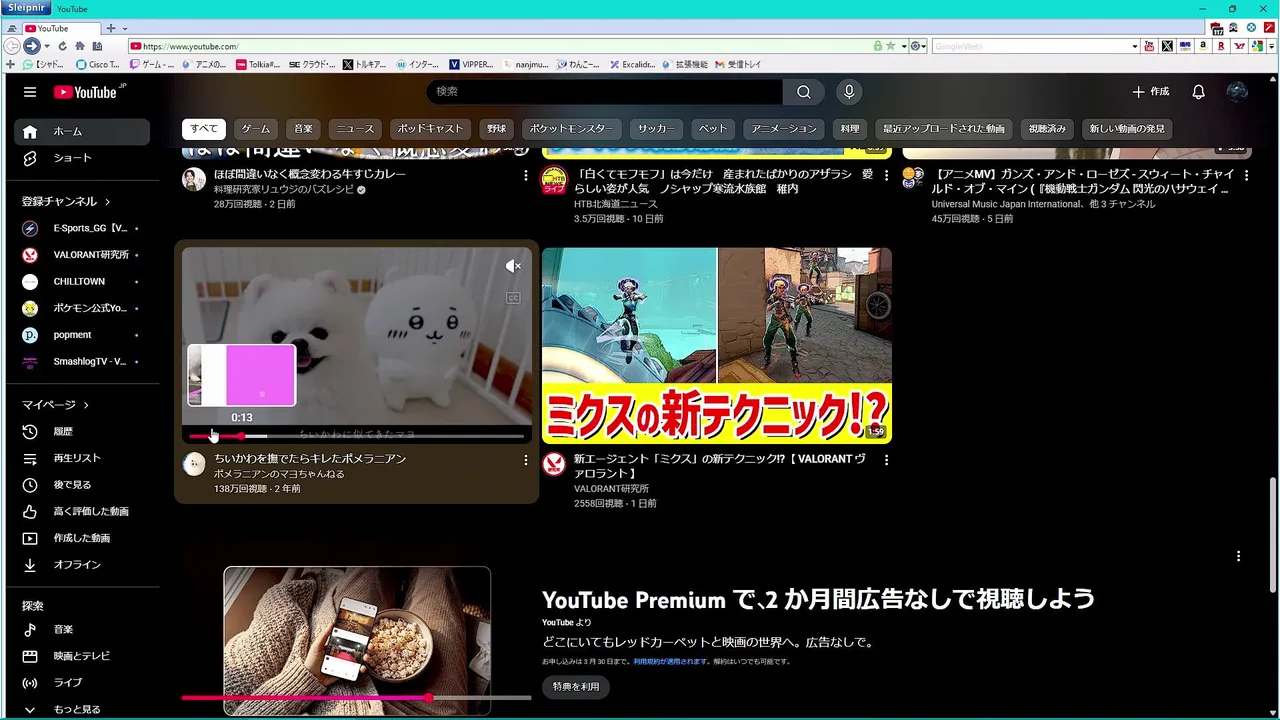Viewport: 1280px width, 720px height.
Task: Select the すべて filter chip
Action: [x=204, y=129]
